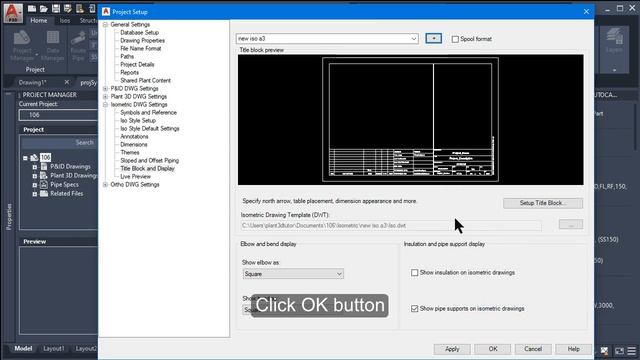The height and width of the screenshot is (360, 640).
Task: Select Database Setup in settings tree
Action: tap(140, 32)
